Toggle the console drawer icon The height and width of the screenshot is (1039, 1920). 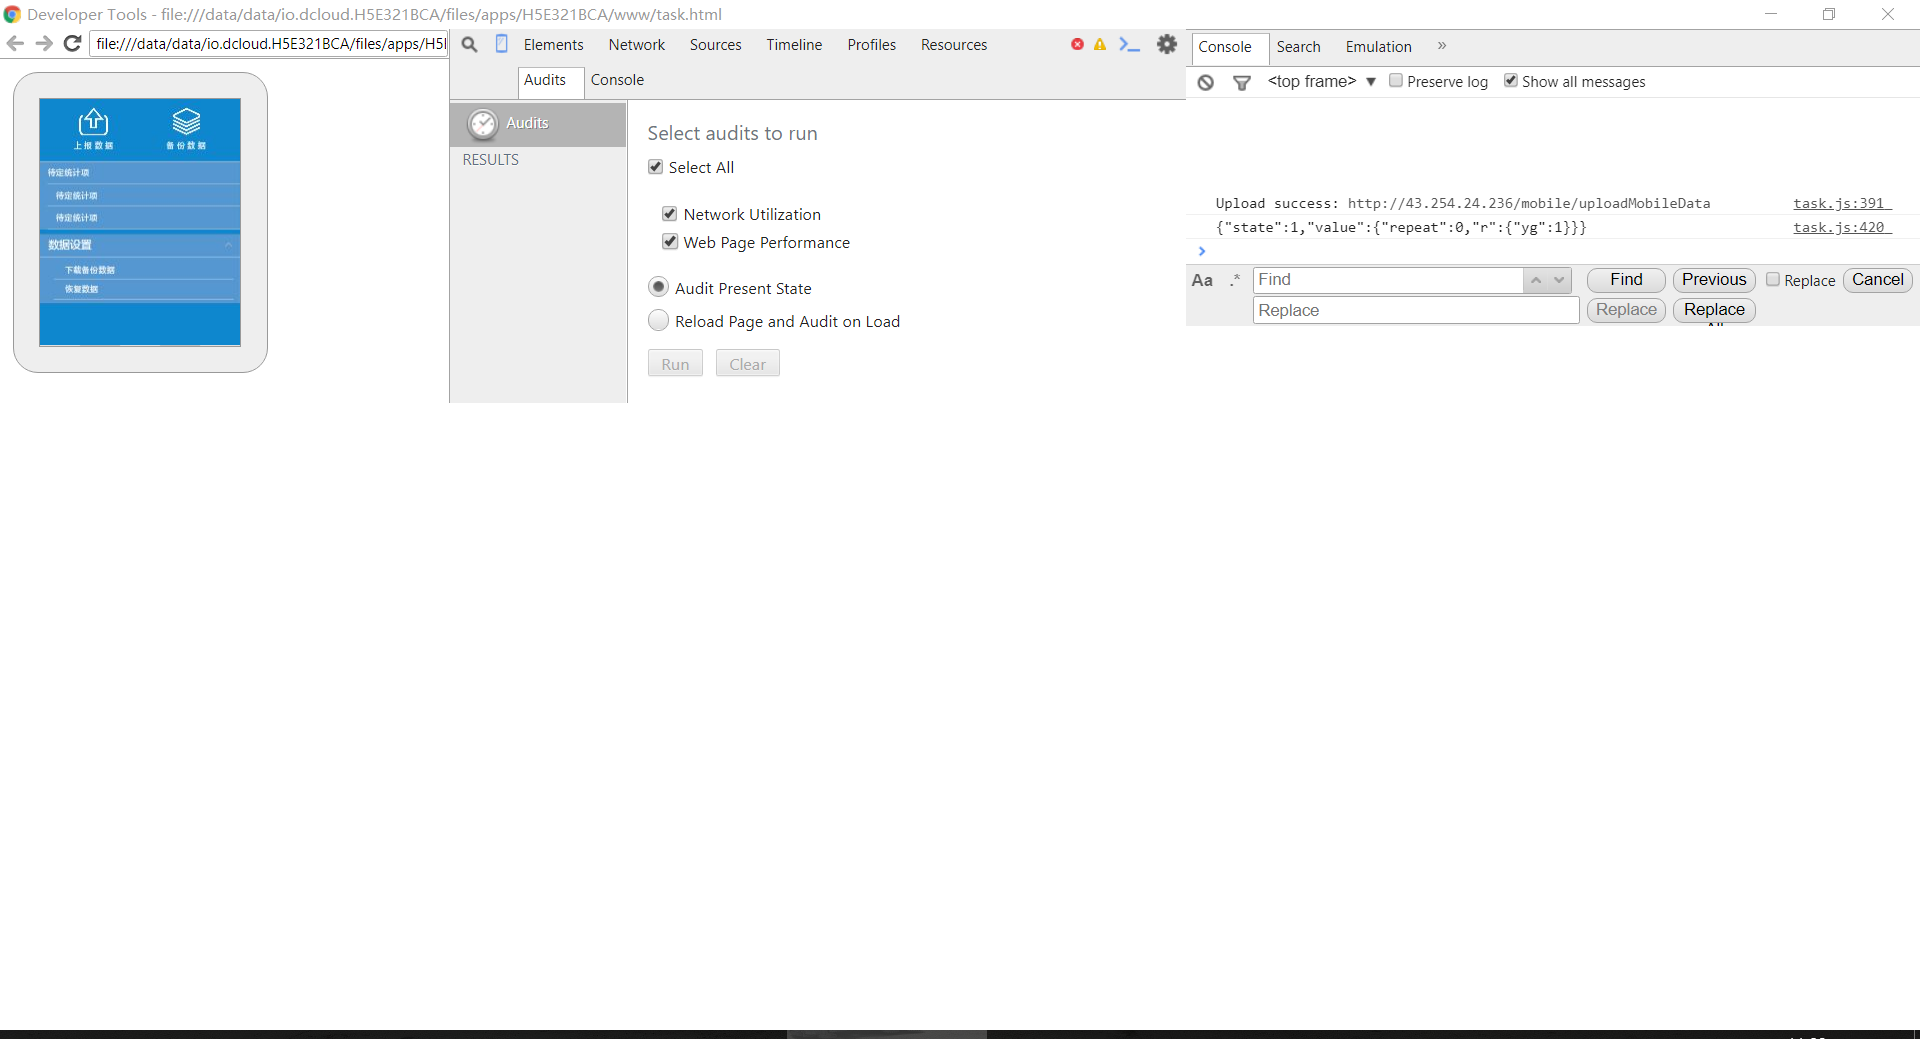point(1129,44)
